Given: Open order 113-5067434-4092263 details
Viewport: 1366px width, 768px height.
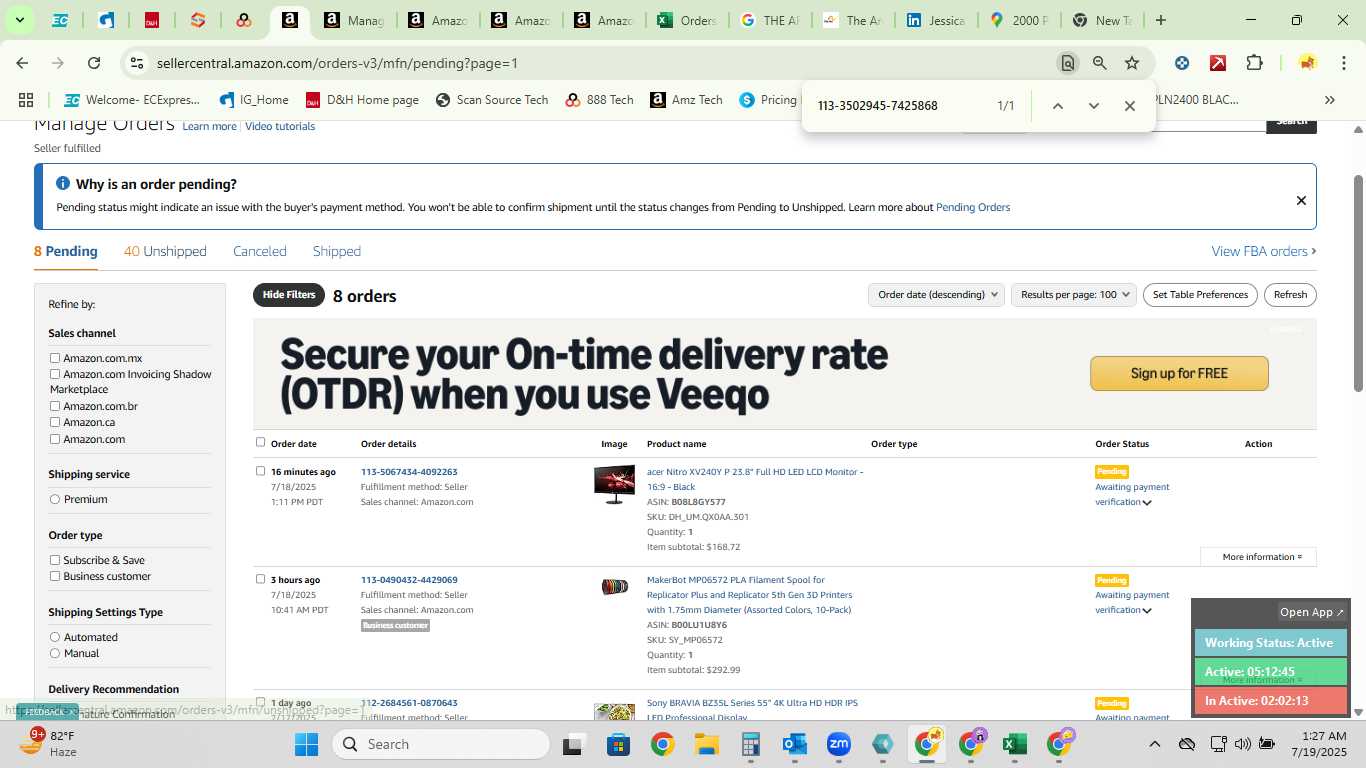Looking at the screenshot, I should click(x=409, y=472).
